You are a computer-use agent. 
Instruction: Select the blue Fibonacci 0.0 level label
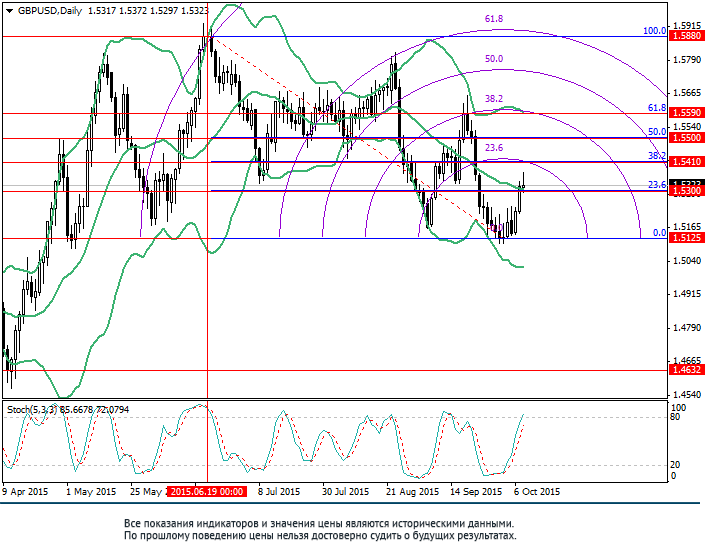[x=660, y=233]
